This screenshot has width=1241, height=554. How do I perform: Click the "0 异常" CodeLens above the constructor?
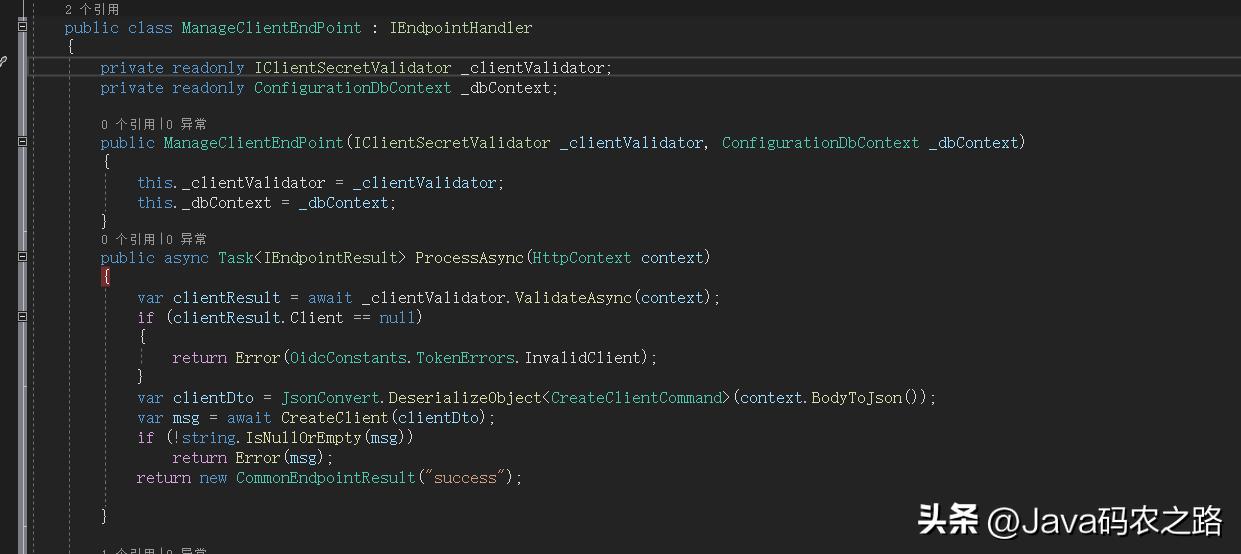coord(185,124)
